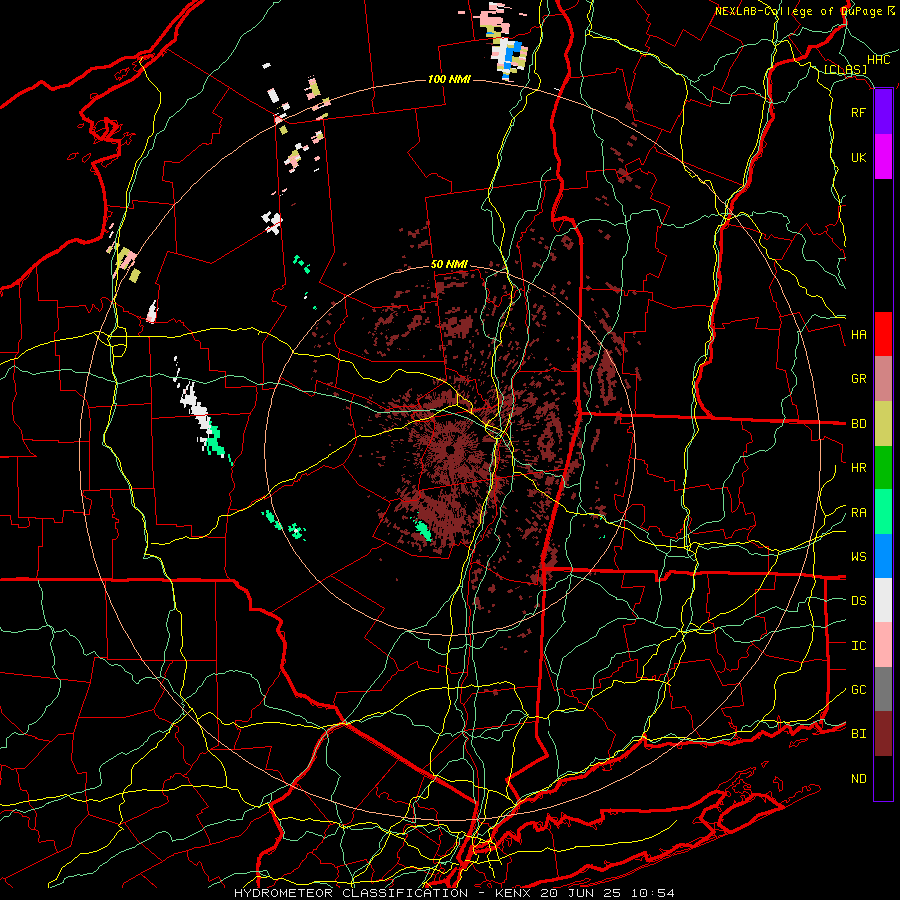Click the UK magenta legend swatch
The height and width of the screenshot is (900, 900).
pyautogui.click(x=883, y=157)
